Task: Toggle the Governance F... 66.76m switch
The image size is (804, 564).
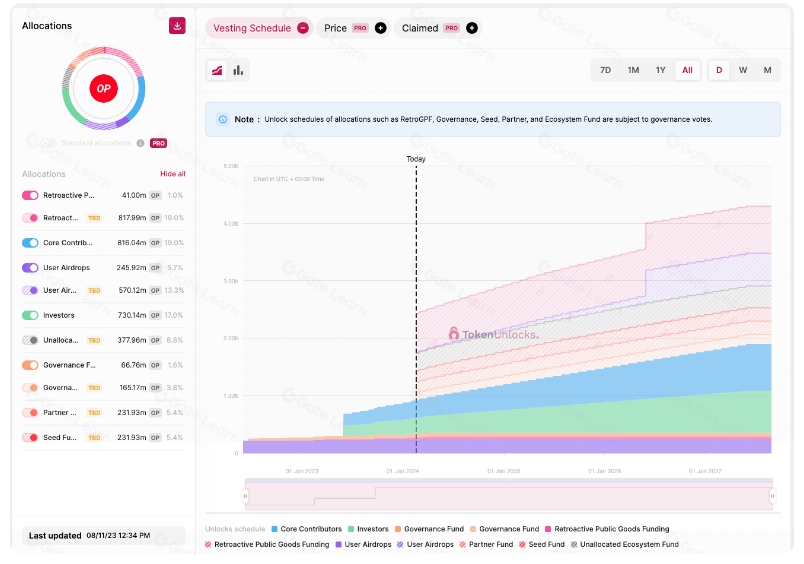Action: (x=30, y=365)
